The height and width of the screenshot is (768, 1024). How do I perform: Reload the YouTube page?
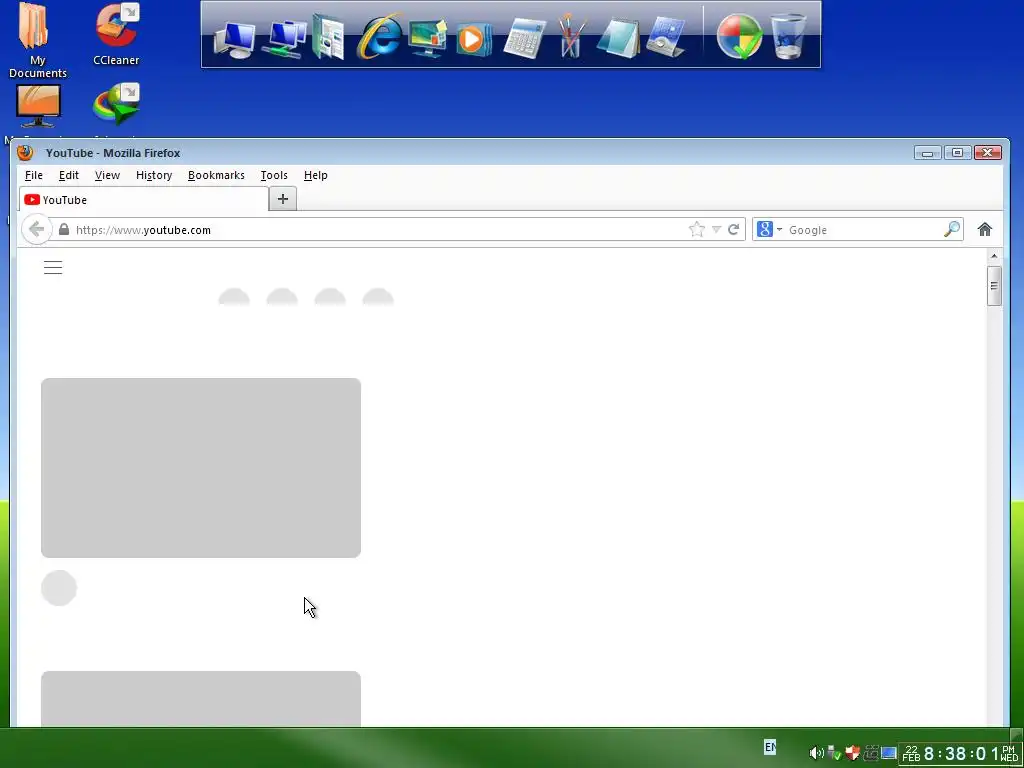click(733, 229)
